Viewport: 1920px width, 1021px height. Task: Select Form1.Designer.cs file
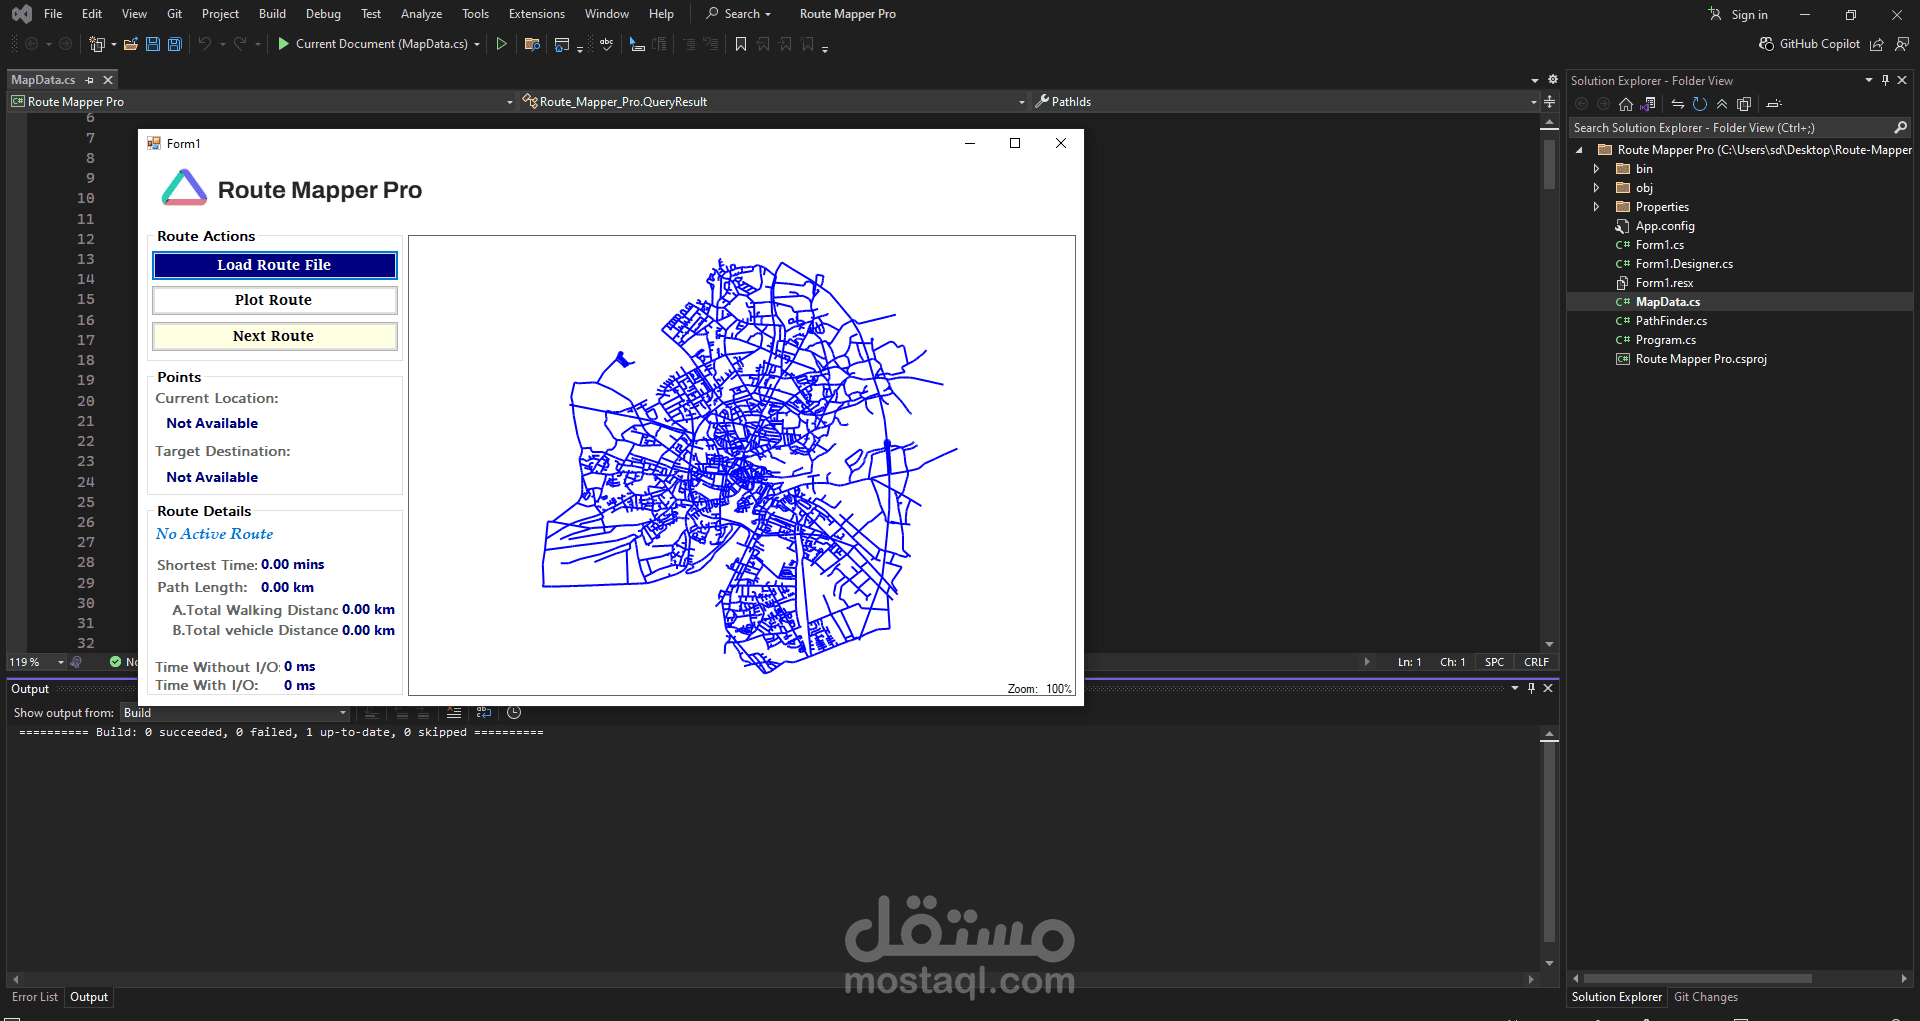click(x=1684, y=264)
